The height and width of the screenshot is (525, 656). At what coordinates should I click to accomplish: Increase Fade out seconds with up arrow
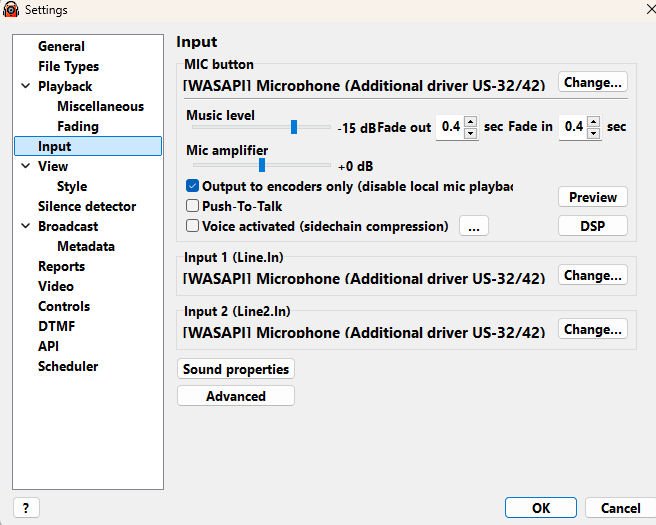[x=471, y=122]
